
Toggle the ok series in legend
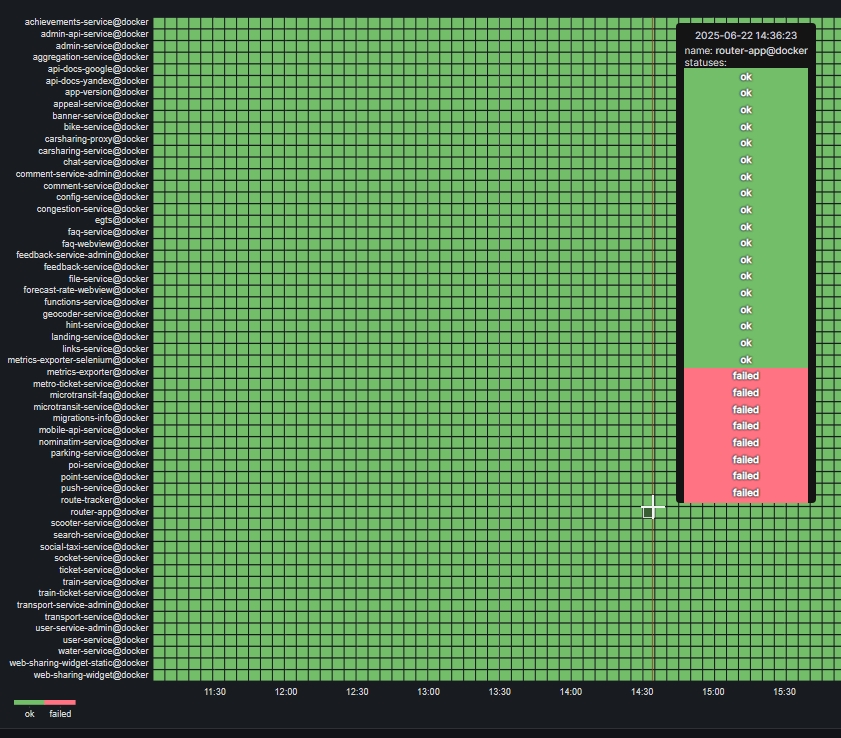click(x=29, y=714)
